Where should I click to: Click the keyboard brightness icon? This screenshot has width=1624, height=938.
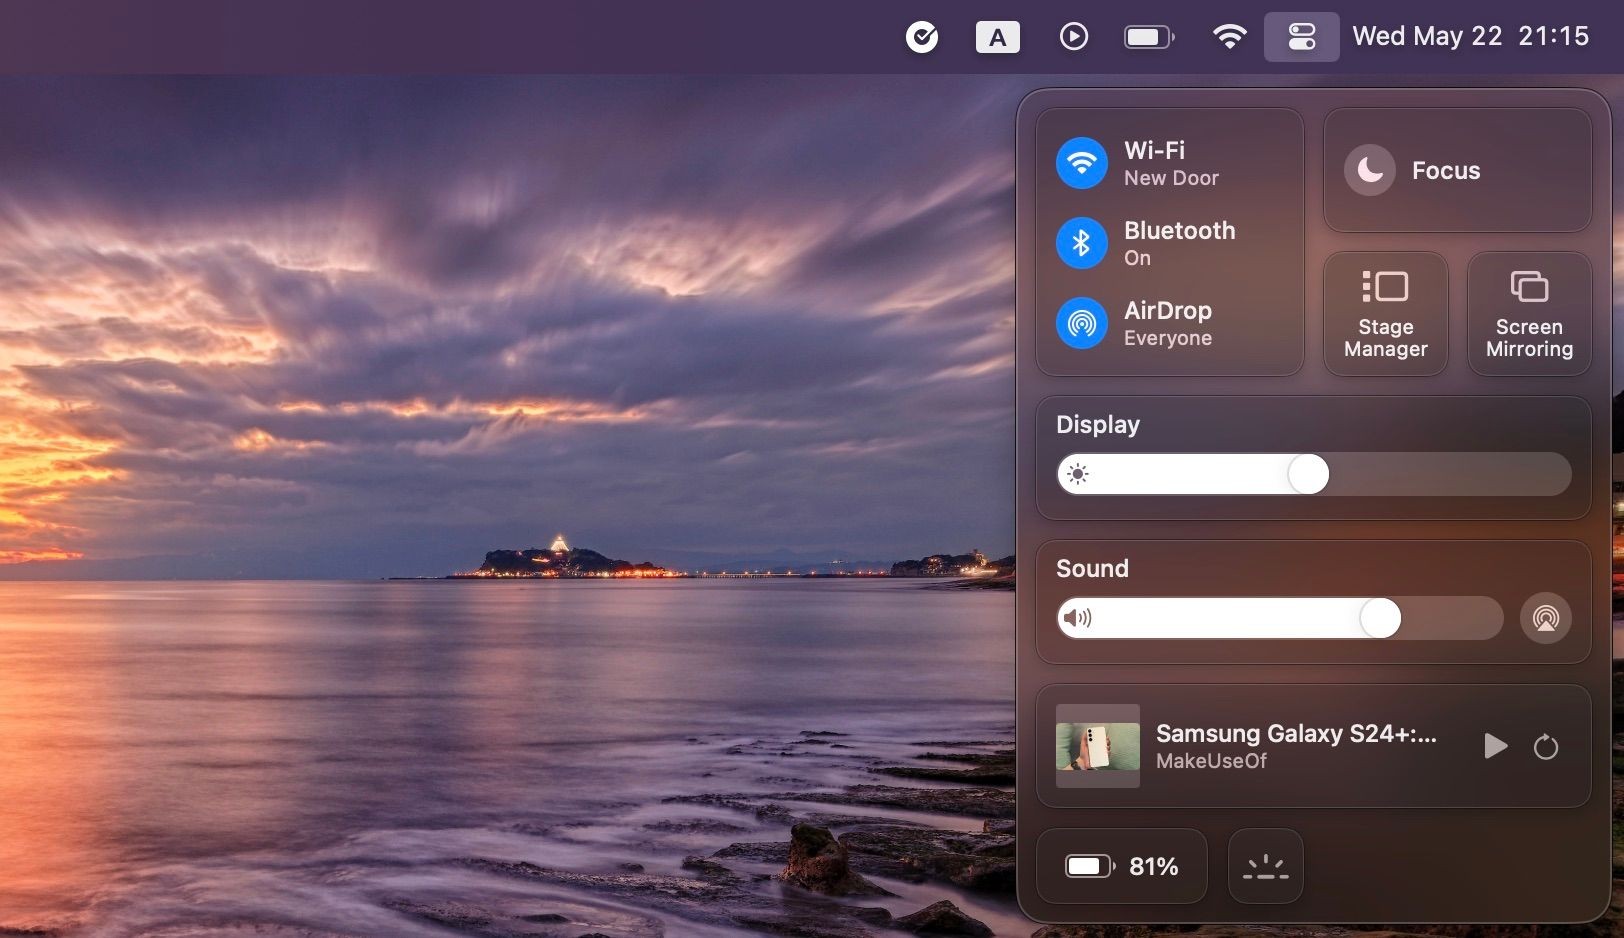coord(1266,866)
